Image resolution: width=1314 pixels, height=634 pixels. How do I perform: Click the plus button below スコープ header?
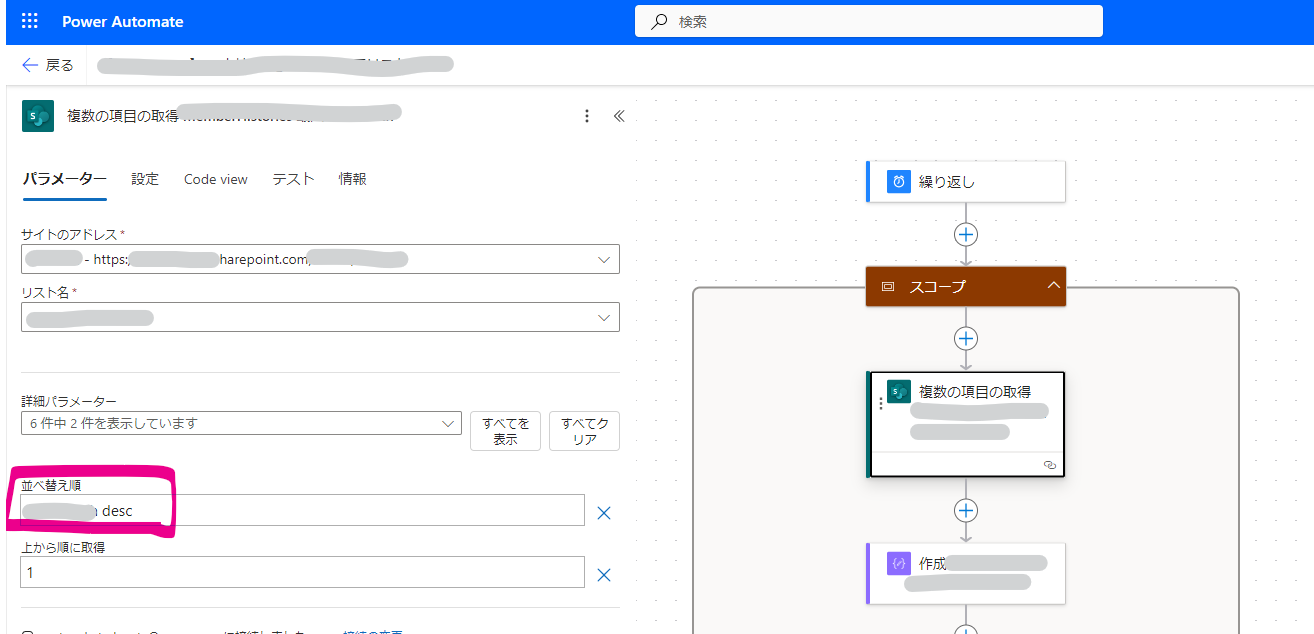(x=965, y=338)
